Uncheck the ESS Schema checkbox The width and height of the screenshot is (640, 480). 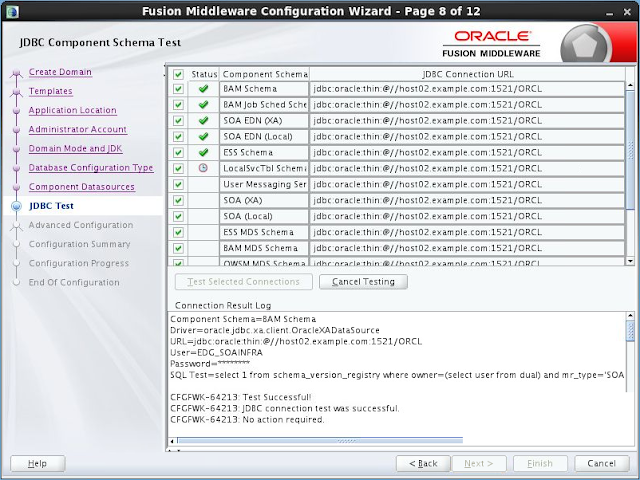178,152
